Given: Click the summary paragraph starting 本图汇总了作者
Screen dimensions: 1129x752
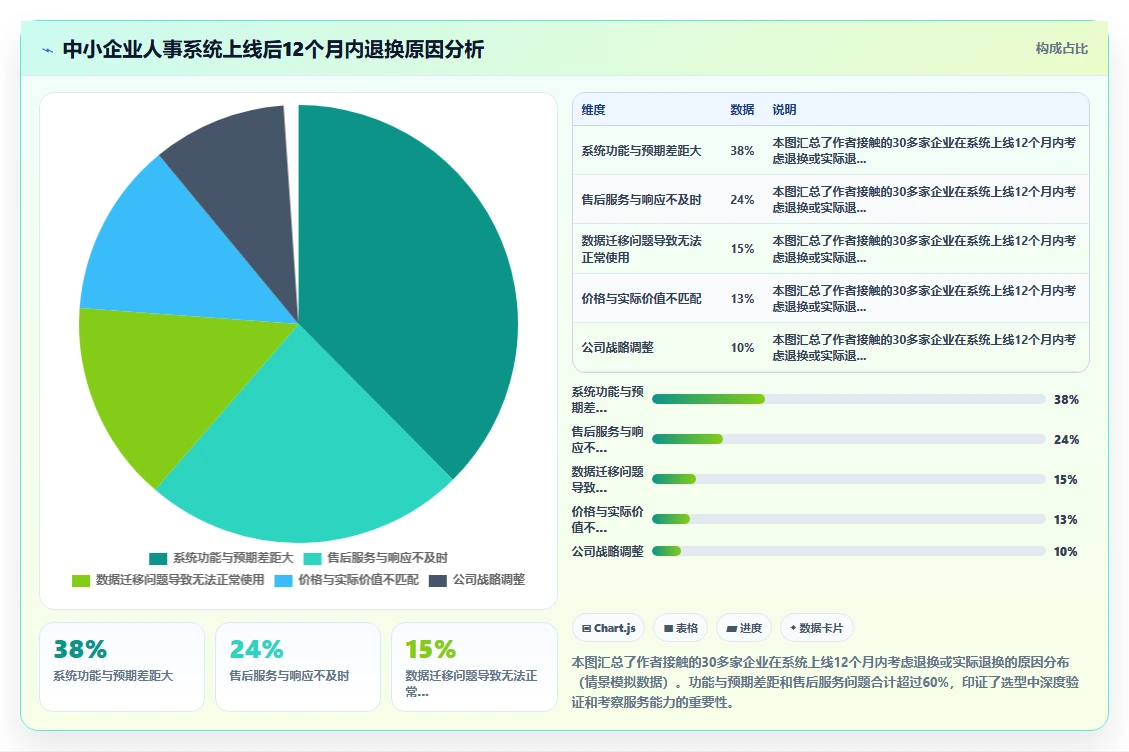Looking at the screenshot, I should point(825,682).
